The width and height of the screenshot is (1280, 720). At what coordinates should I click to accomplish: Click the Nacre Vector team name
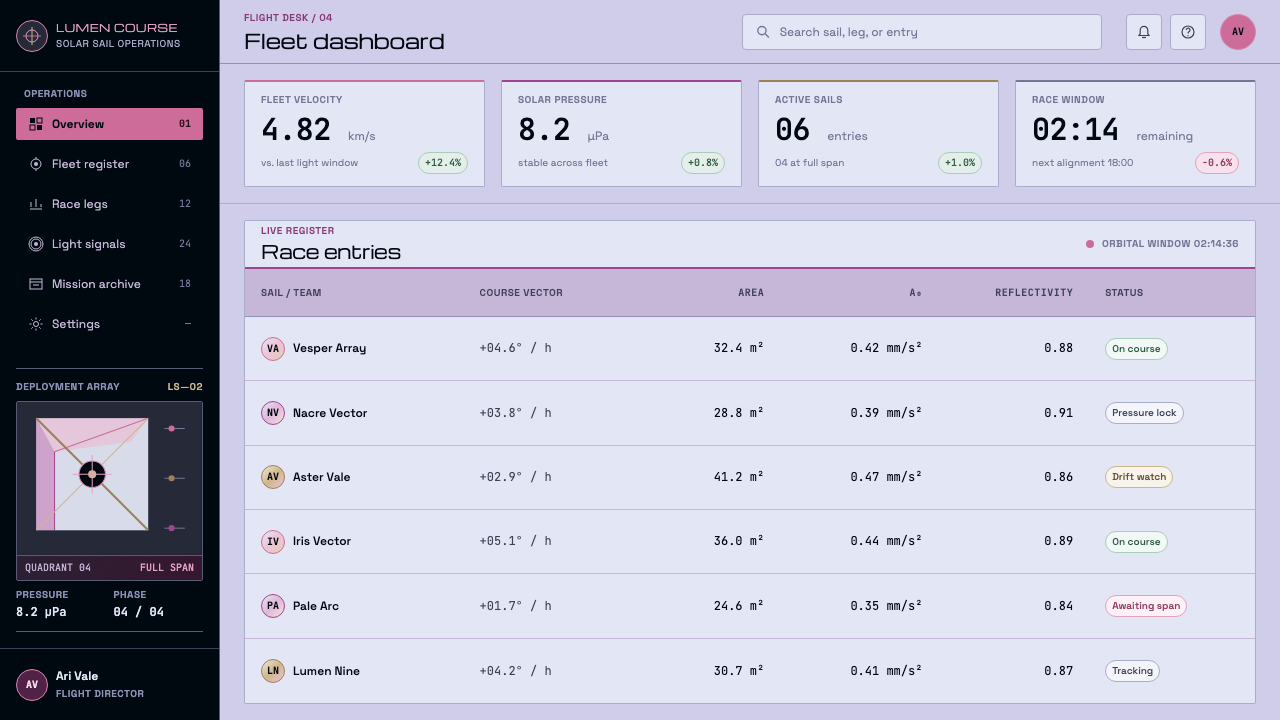click(330, 413)
